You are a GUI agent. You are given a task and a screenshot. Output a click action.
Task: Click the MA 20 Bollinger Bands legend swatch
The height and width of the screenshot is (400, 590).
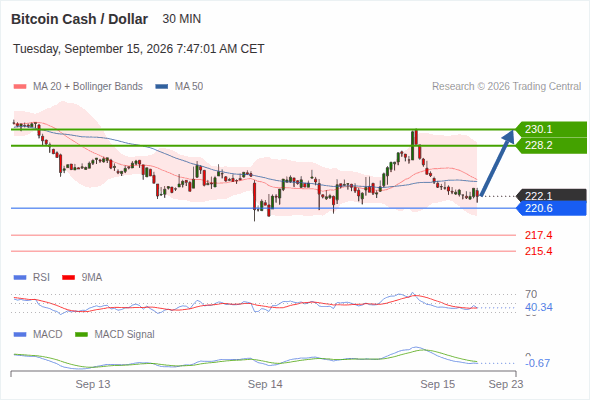(20, 87)
